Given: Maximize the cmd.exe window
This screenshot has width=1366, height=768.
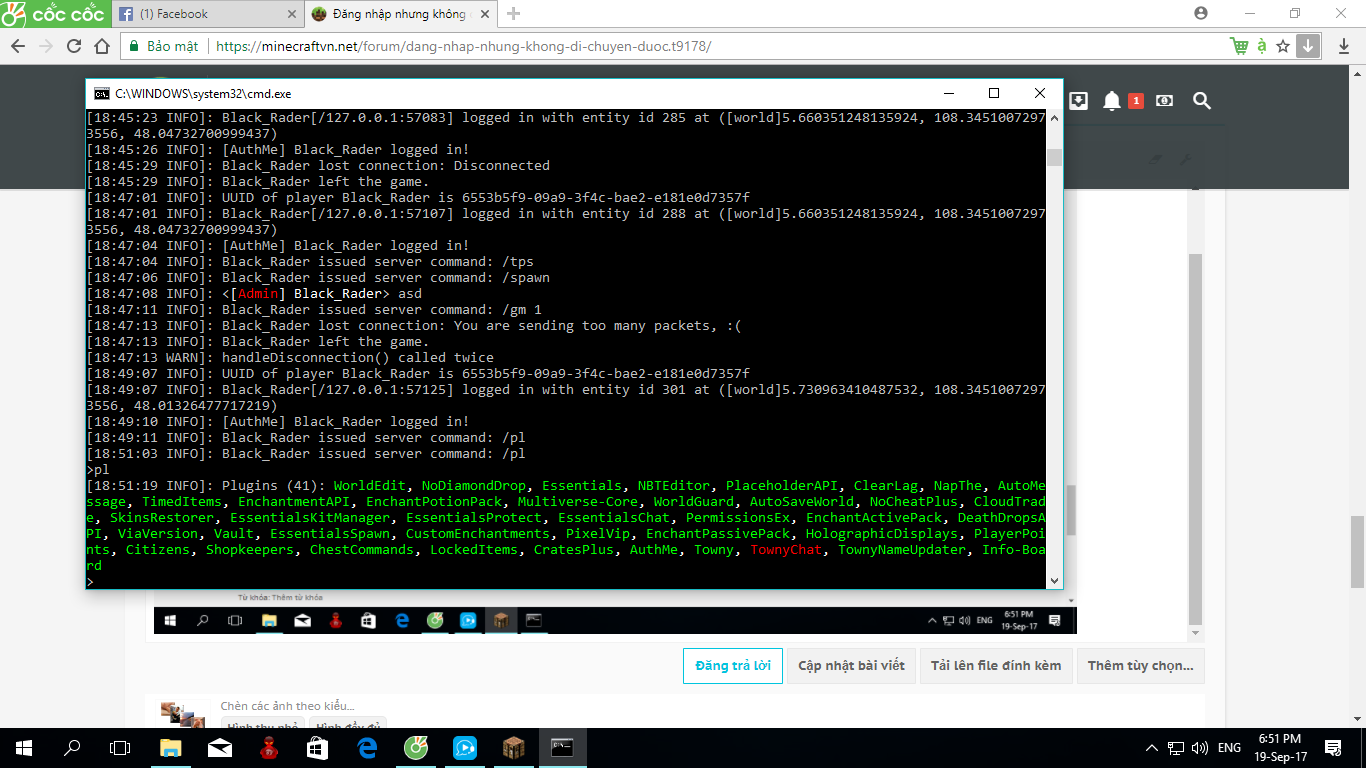Looking at the screenshot, I should point(993,93).
